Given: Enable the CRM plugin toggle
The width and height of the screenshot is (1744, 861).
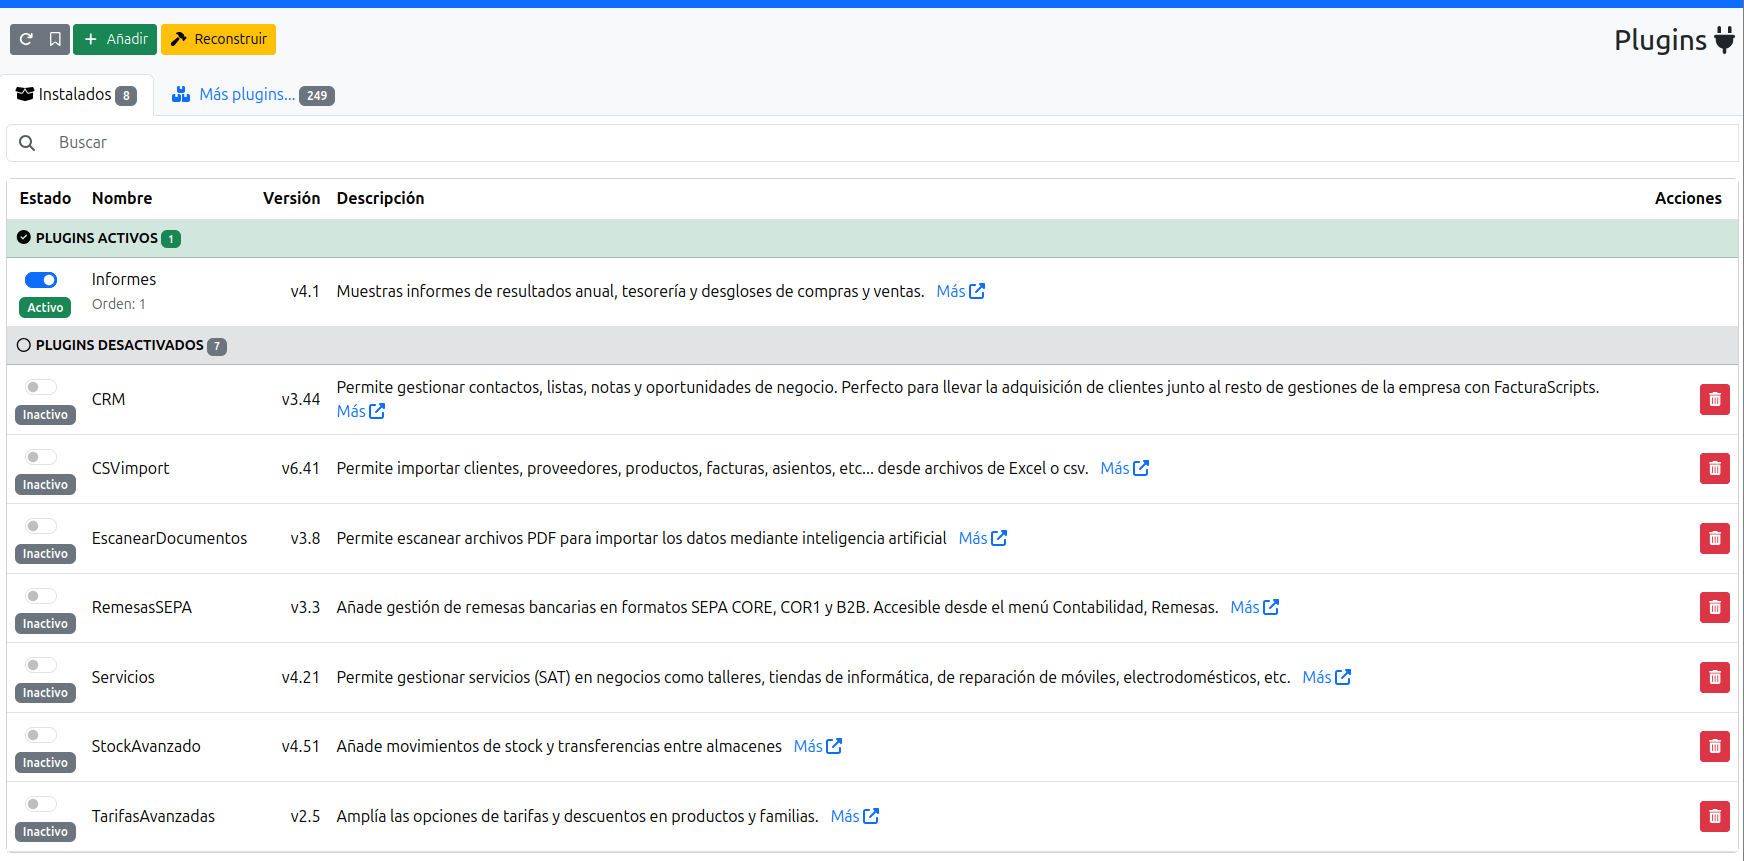Looking at the screenshot, I should [41, 387].
